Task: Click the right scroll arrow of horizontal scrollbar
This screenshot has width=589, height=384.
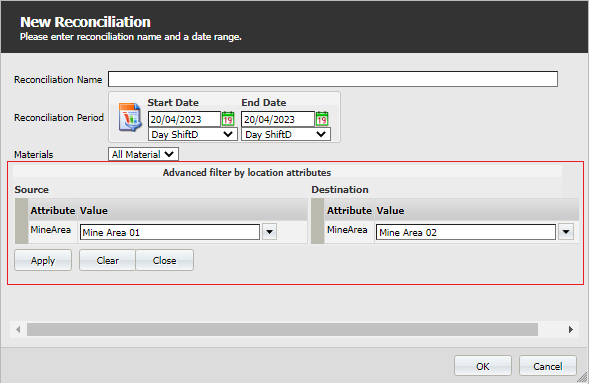Action: [571, 330]
